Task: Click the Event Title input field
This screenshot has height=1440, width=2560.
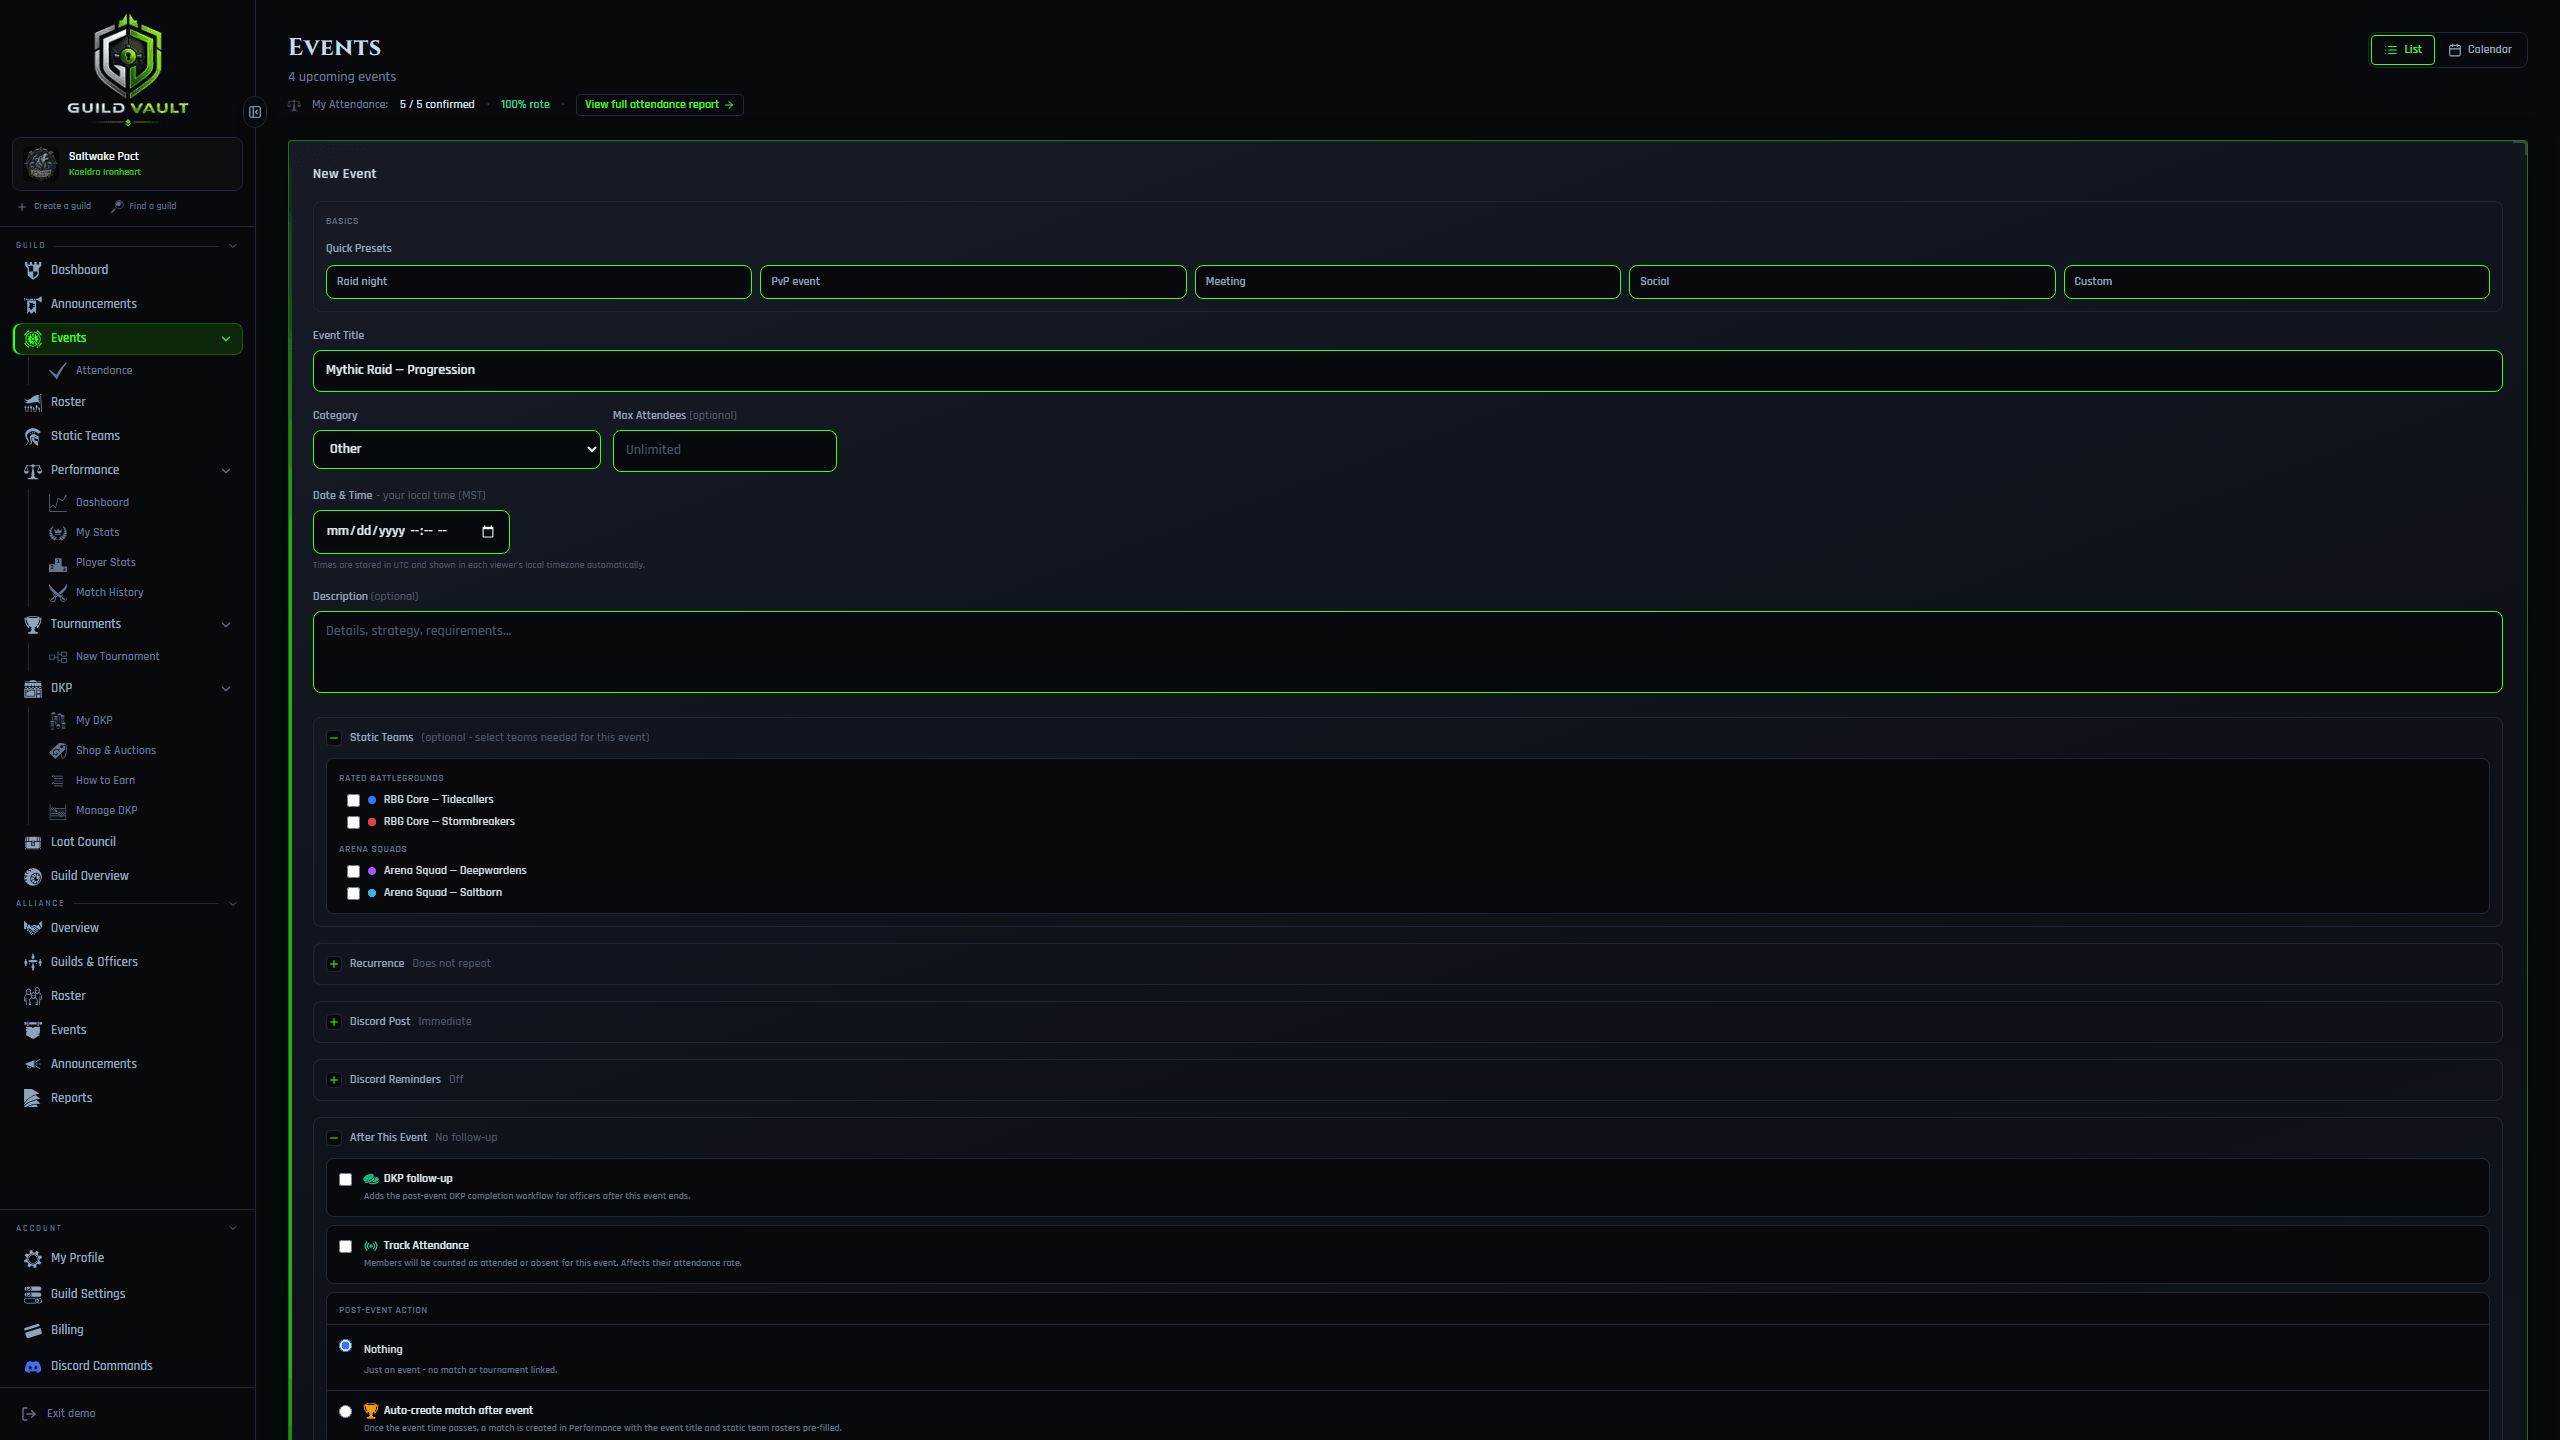Action: [1407, 371]
